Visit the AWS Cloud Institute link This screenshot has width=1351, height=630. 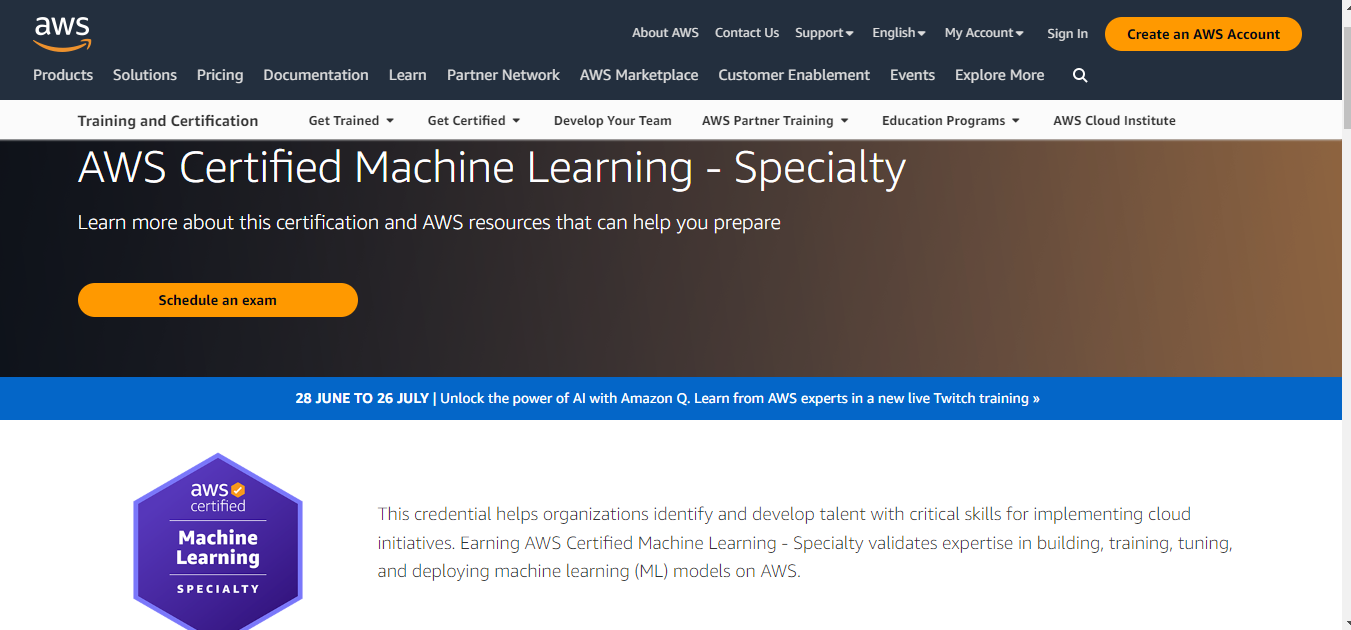click(x=1114, y=121)
